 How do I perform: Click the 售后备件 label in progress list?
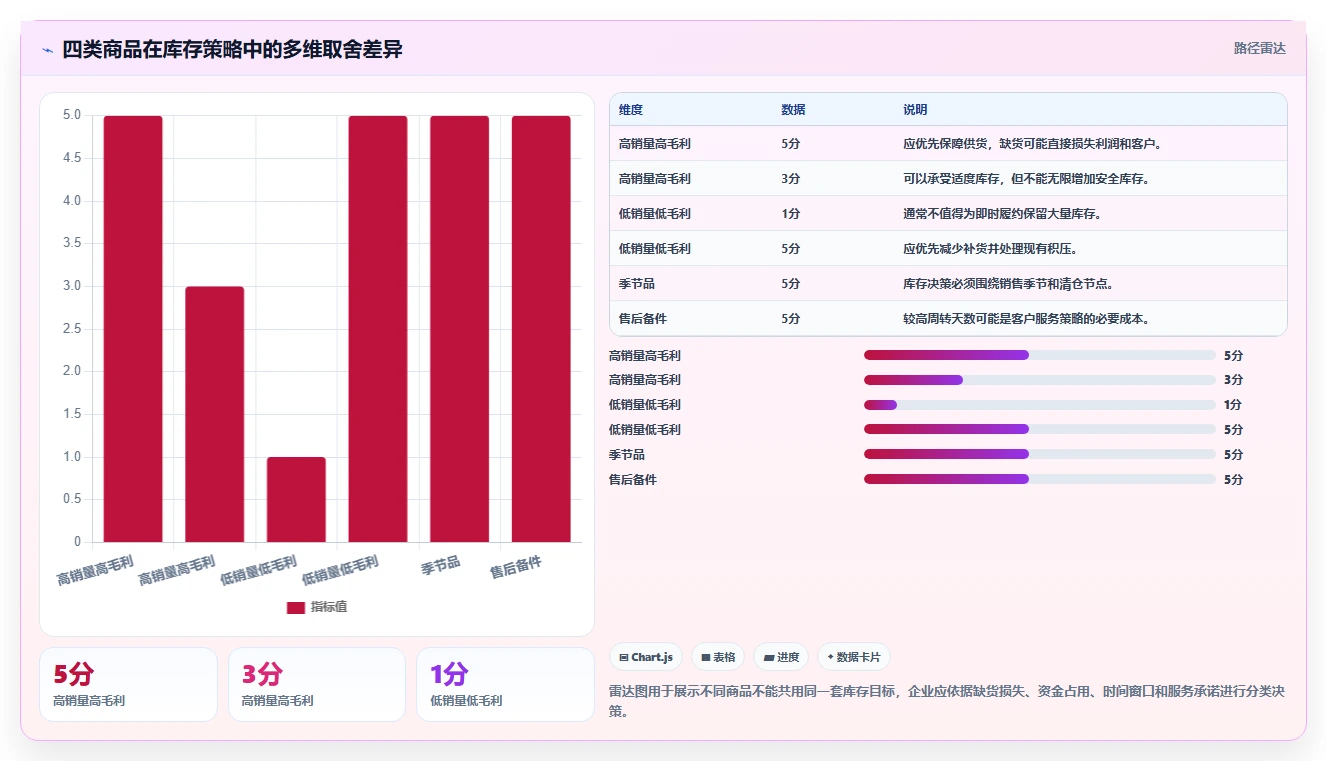point(633,480)
